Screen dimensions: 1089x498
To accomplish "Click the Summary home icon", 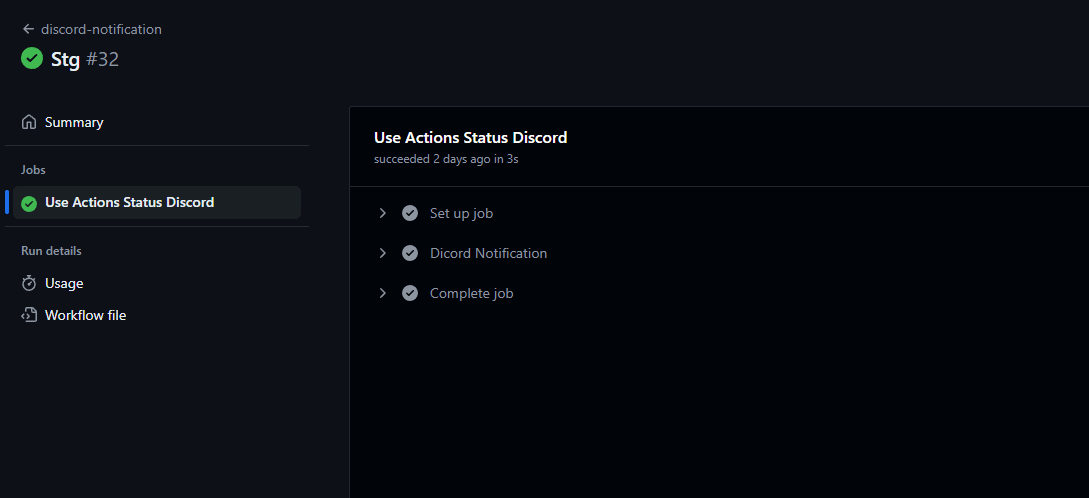I will 29,122.
